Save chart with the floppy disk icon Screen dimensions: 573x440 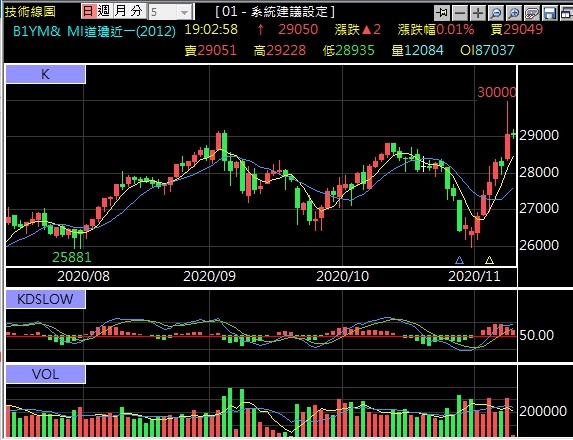coord(550,13)
